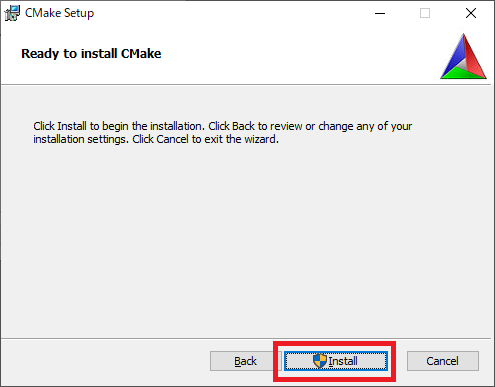Screen dimensions: 495x387
Task: Click the word "Cancel" in the instructions
Action: click(172, 139)
